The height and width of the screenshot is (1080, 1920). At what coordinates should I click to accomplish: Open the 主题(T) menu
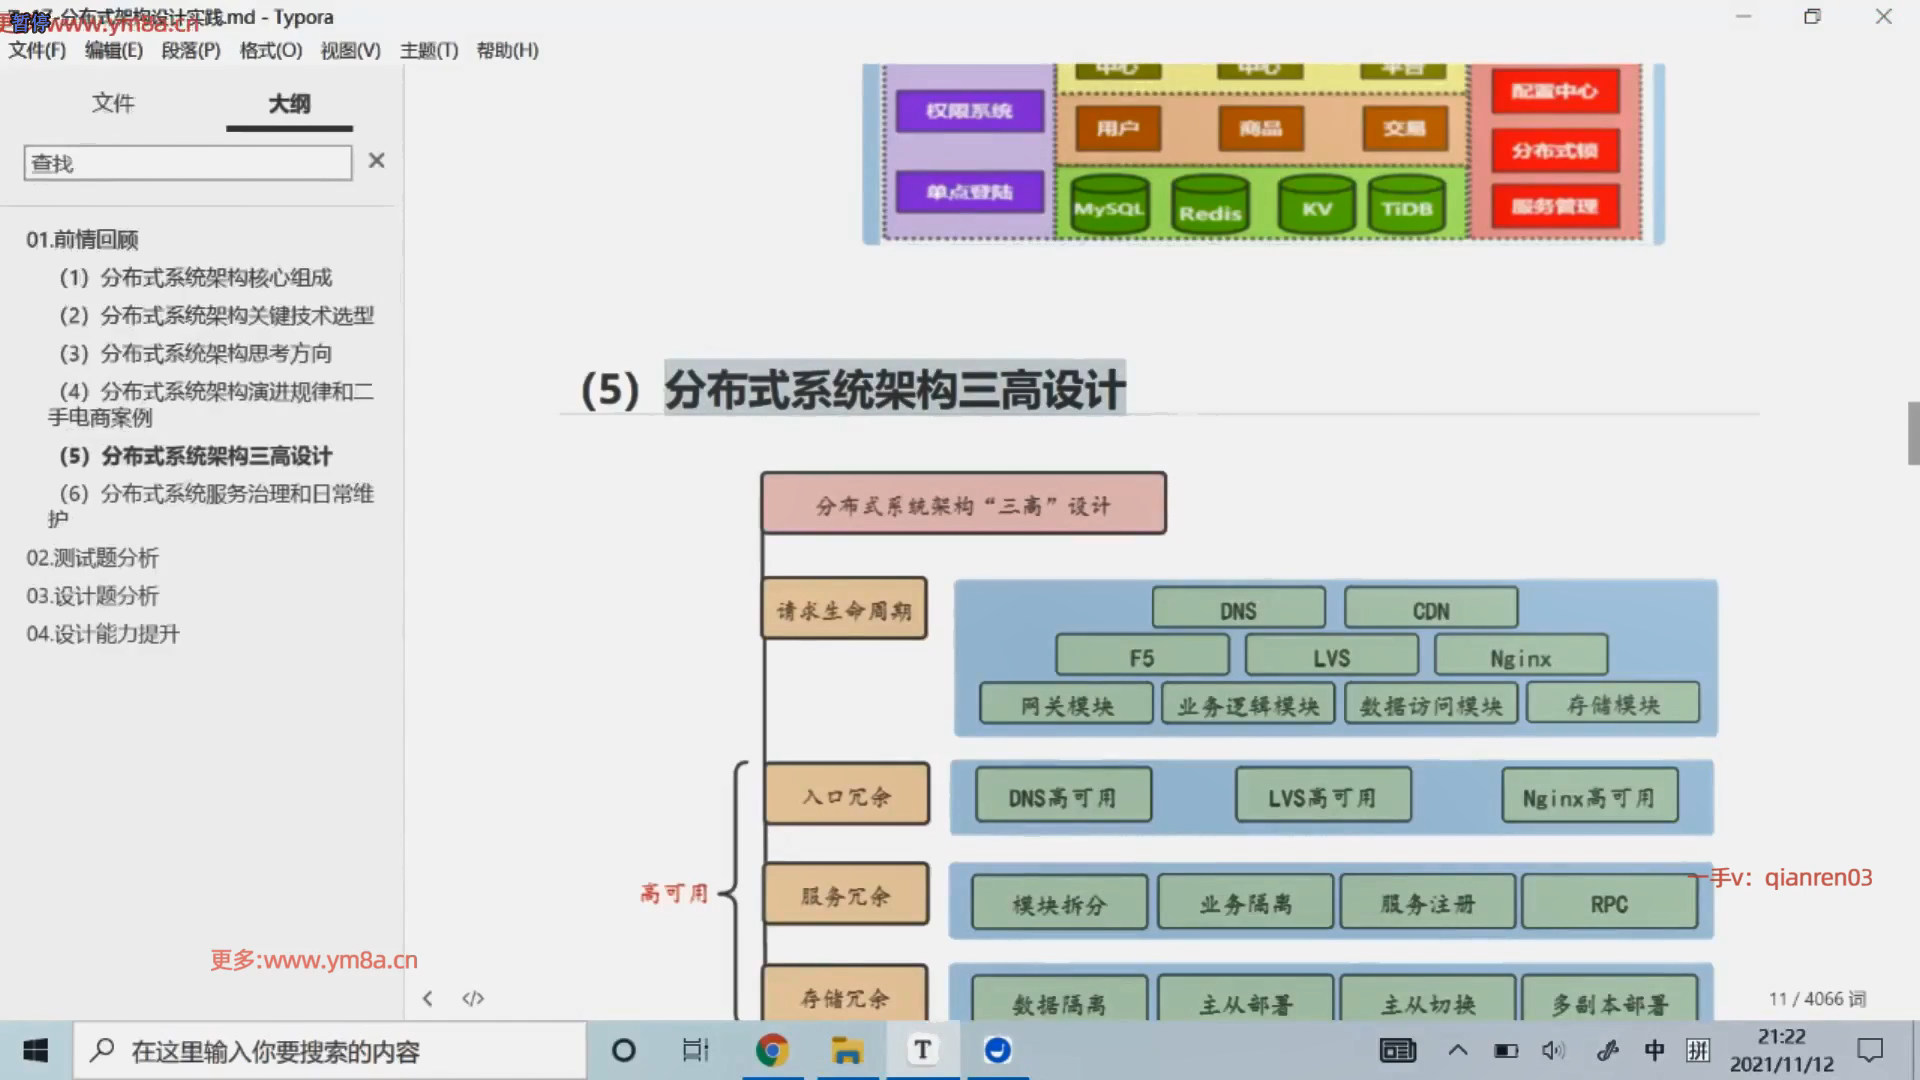tap(428, 50)
